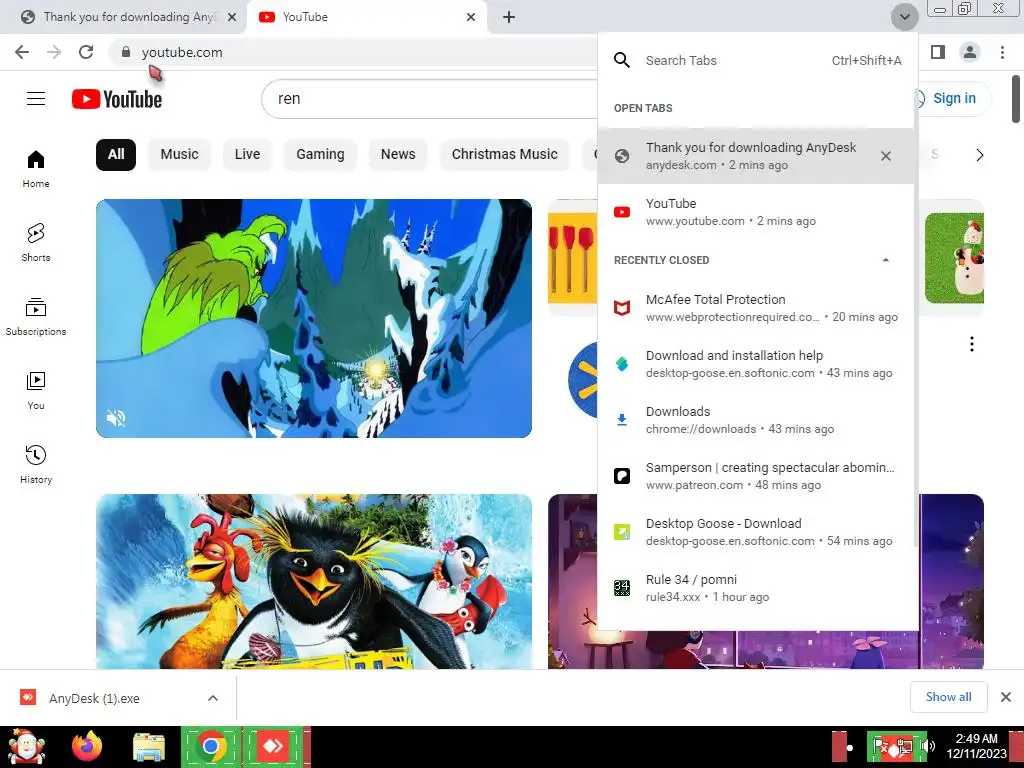Open the YouTube hamburger guide menu
This screenshot has width=1024, height=768.
36,99
